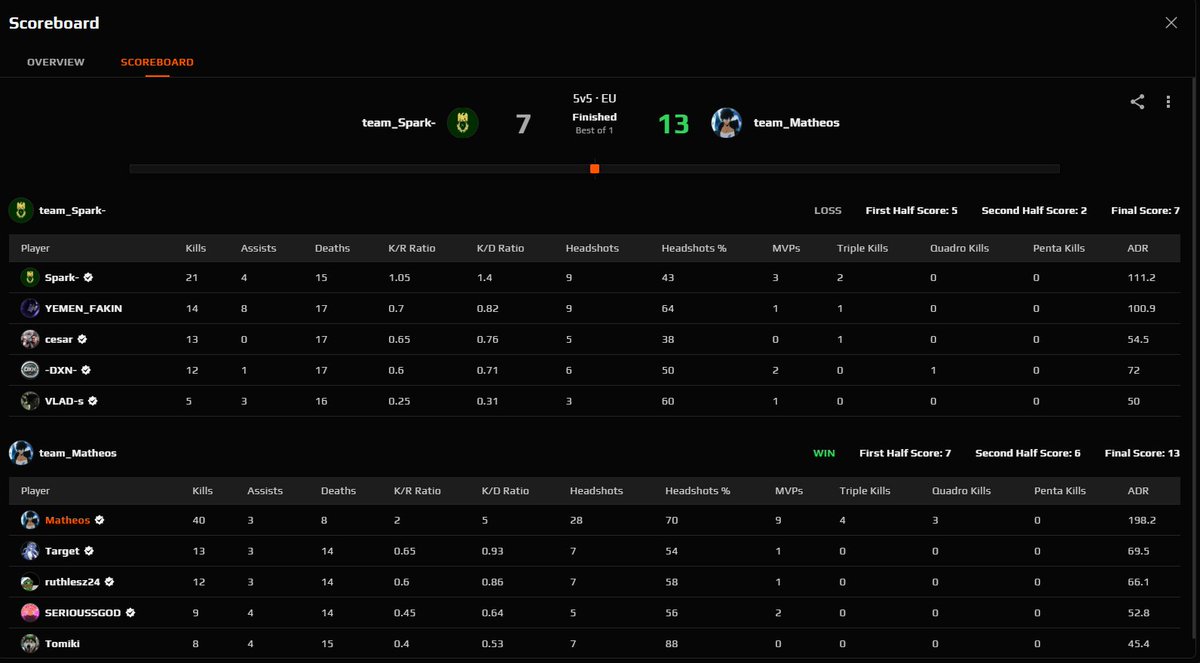Click Matheos ADR value 198.2
Viewport: 1200px width, 663px height.
1142,520
